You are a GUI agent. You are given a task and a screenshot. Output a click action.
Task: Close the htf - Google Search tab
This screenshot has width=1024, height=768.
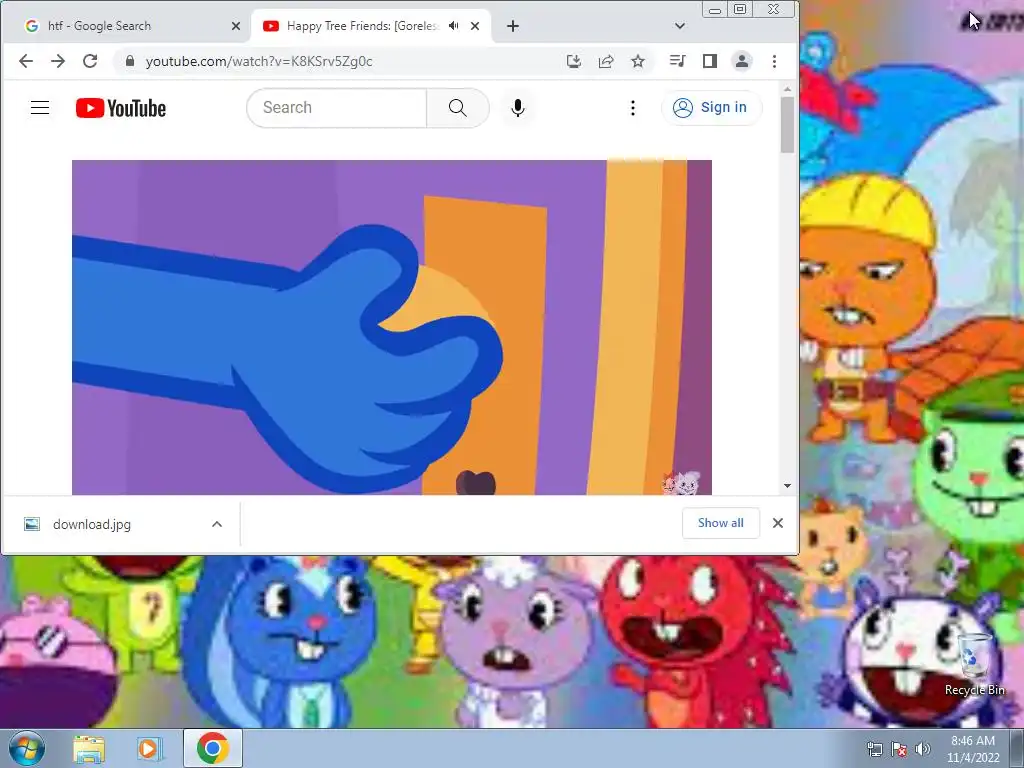(236, 26)
